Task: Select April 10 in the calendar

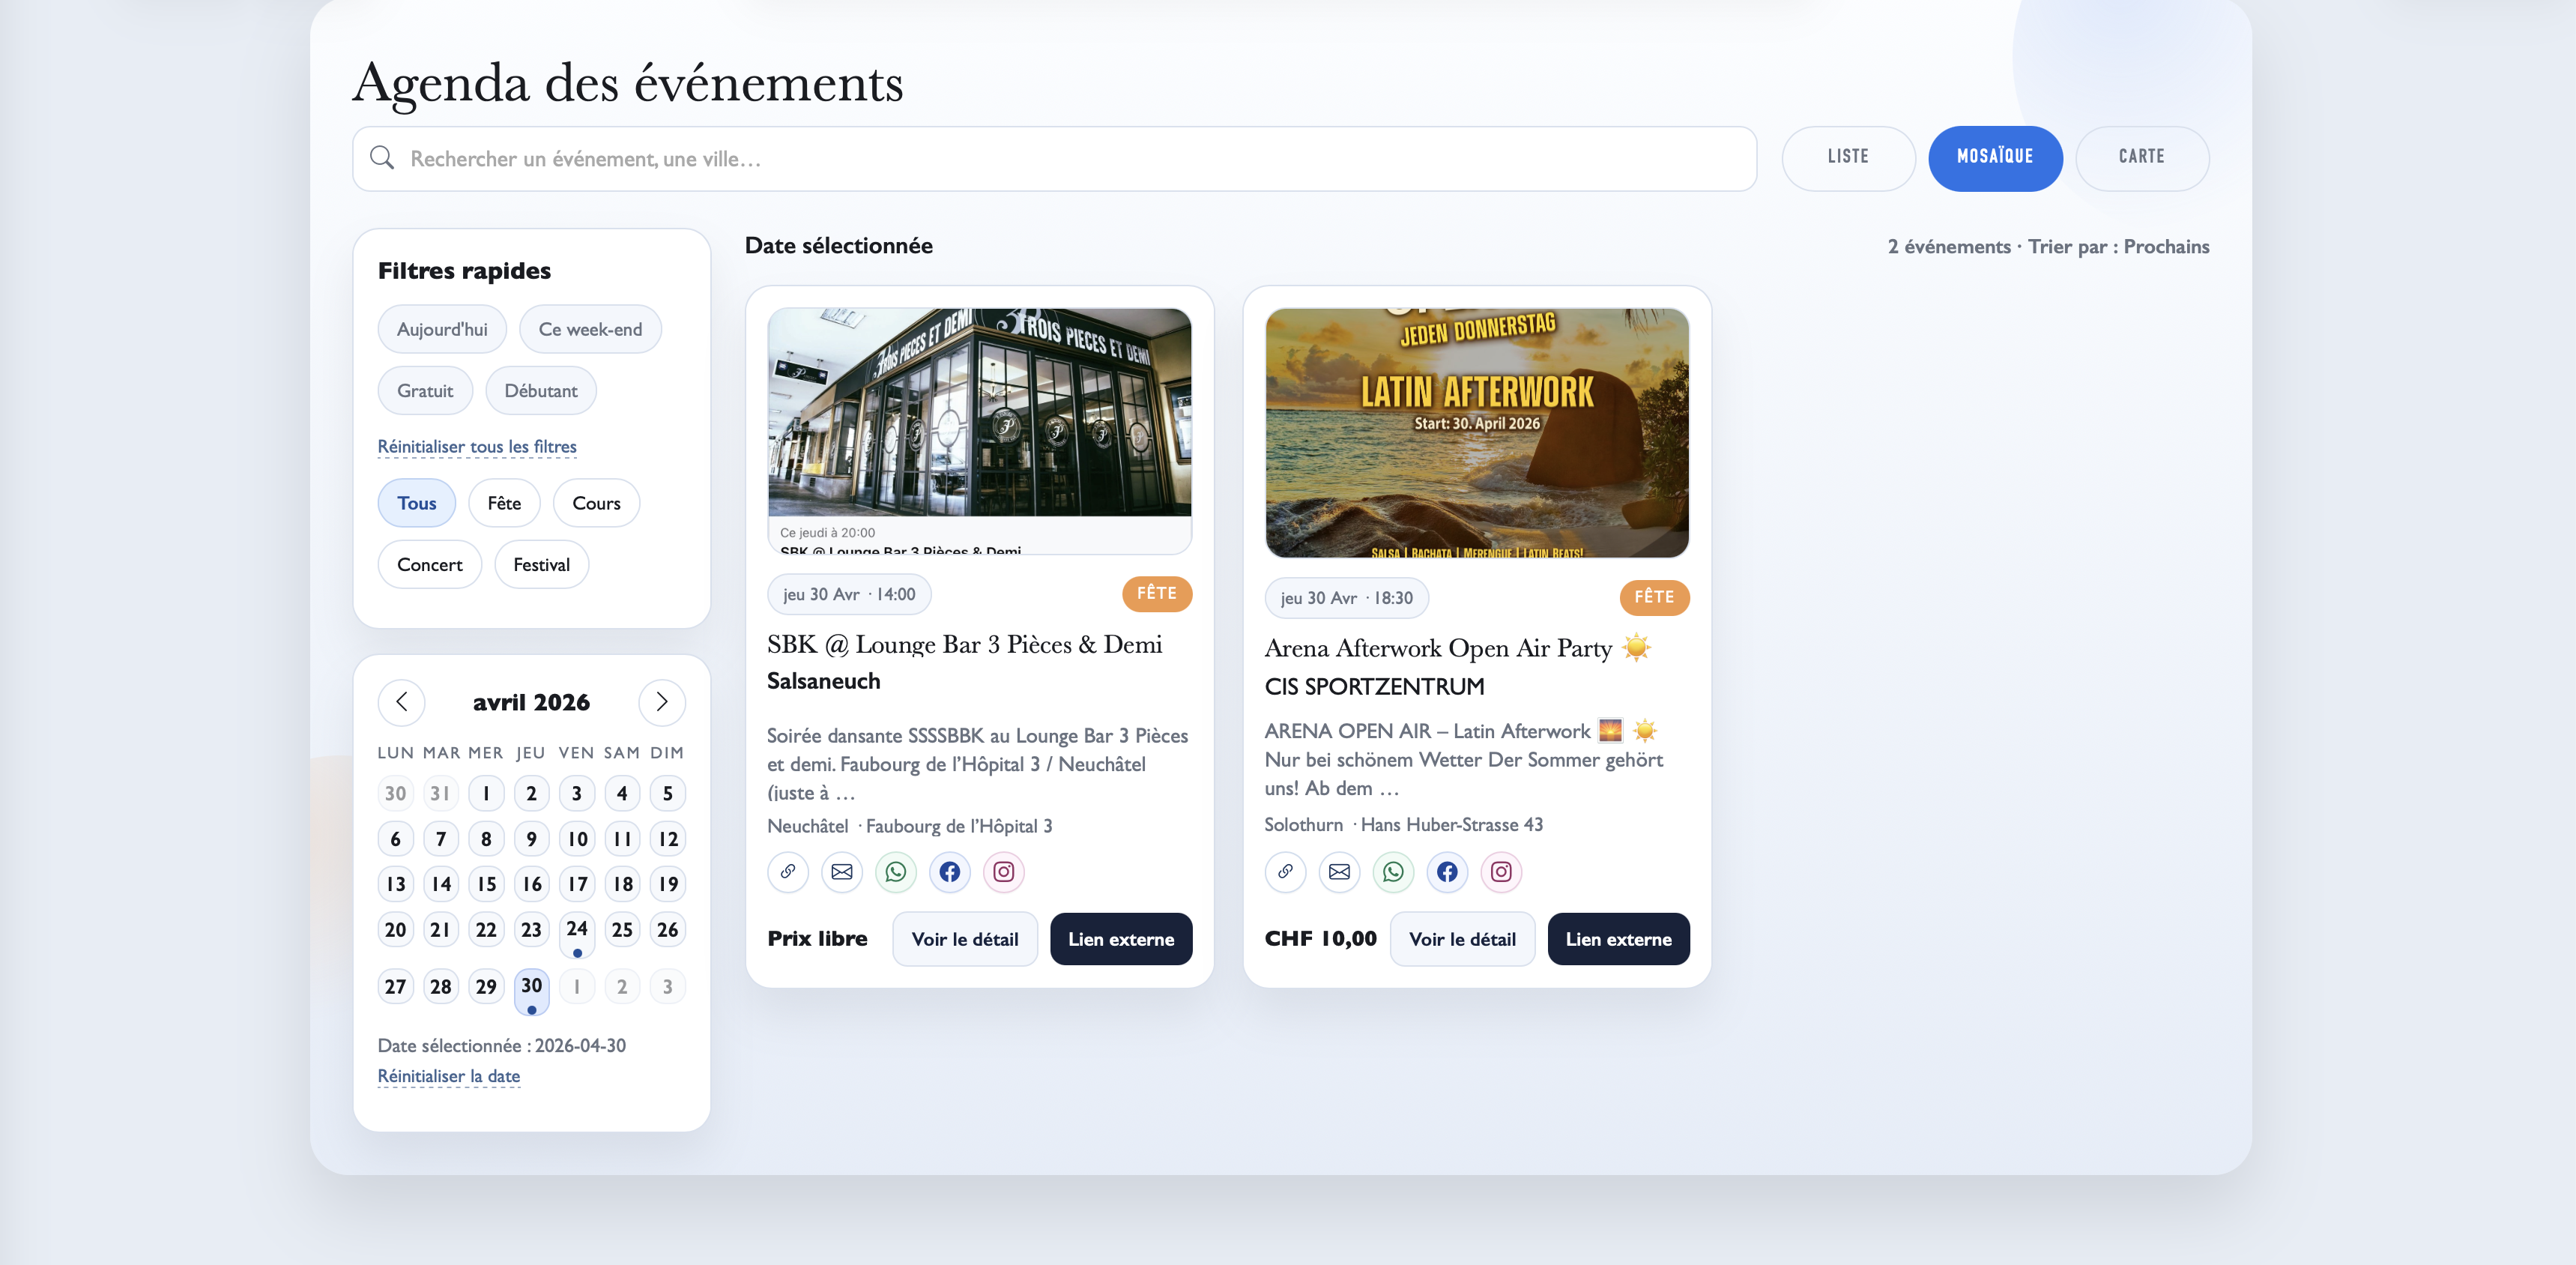Action: coord(577,839)
